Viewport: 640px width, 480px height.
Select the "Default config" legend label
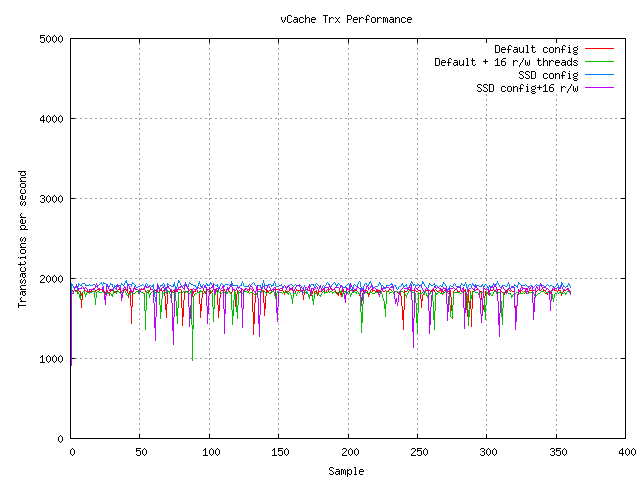click(536, 49)
